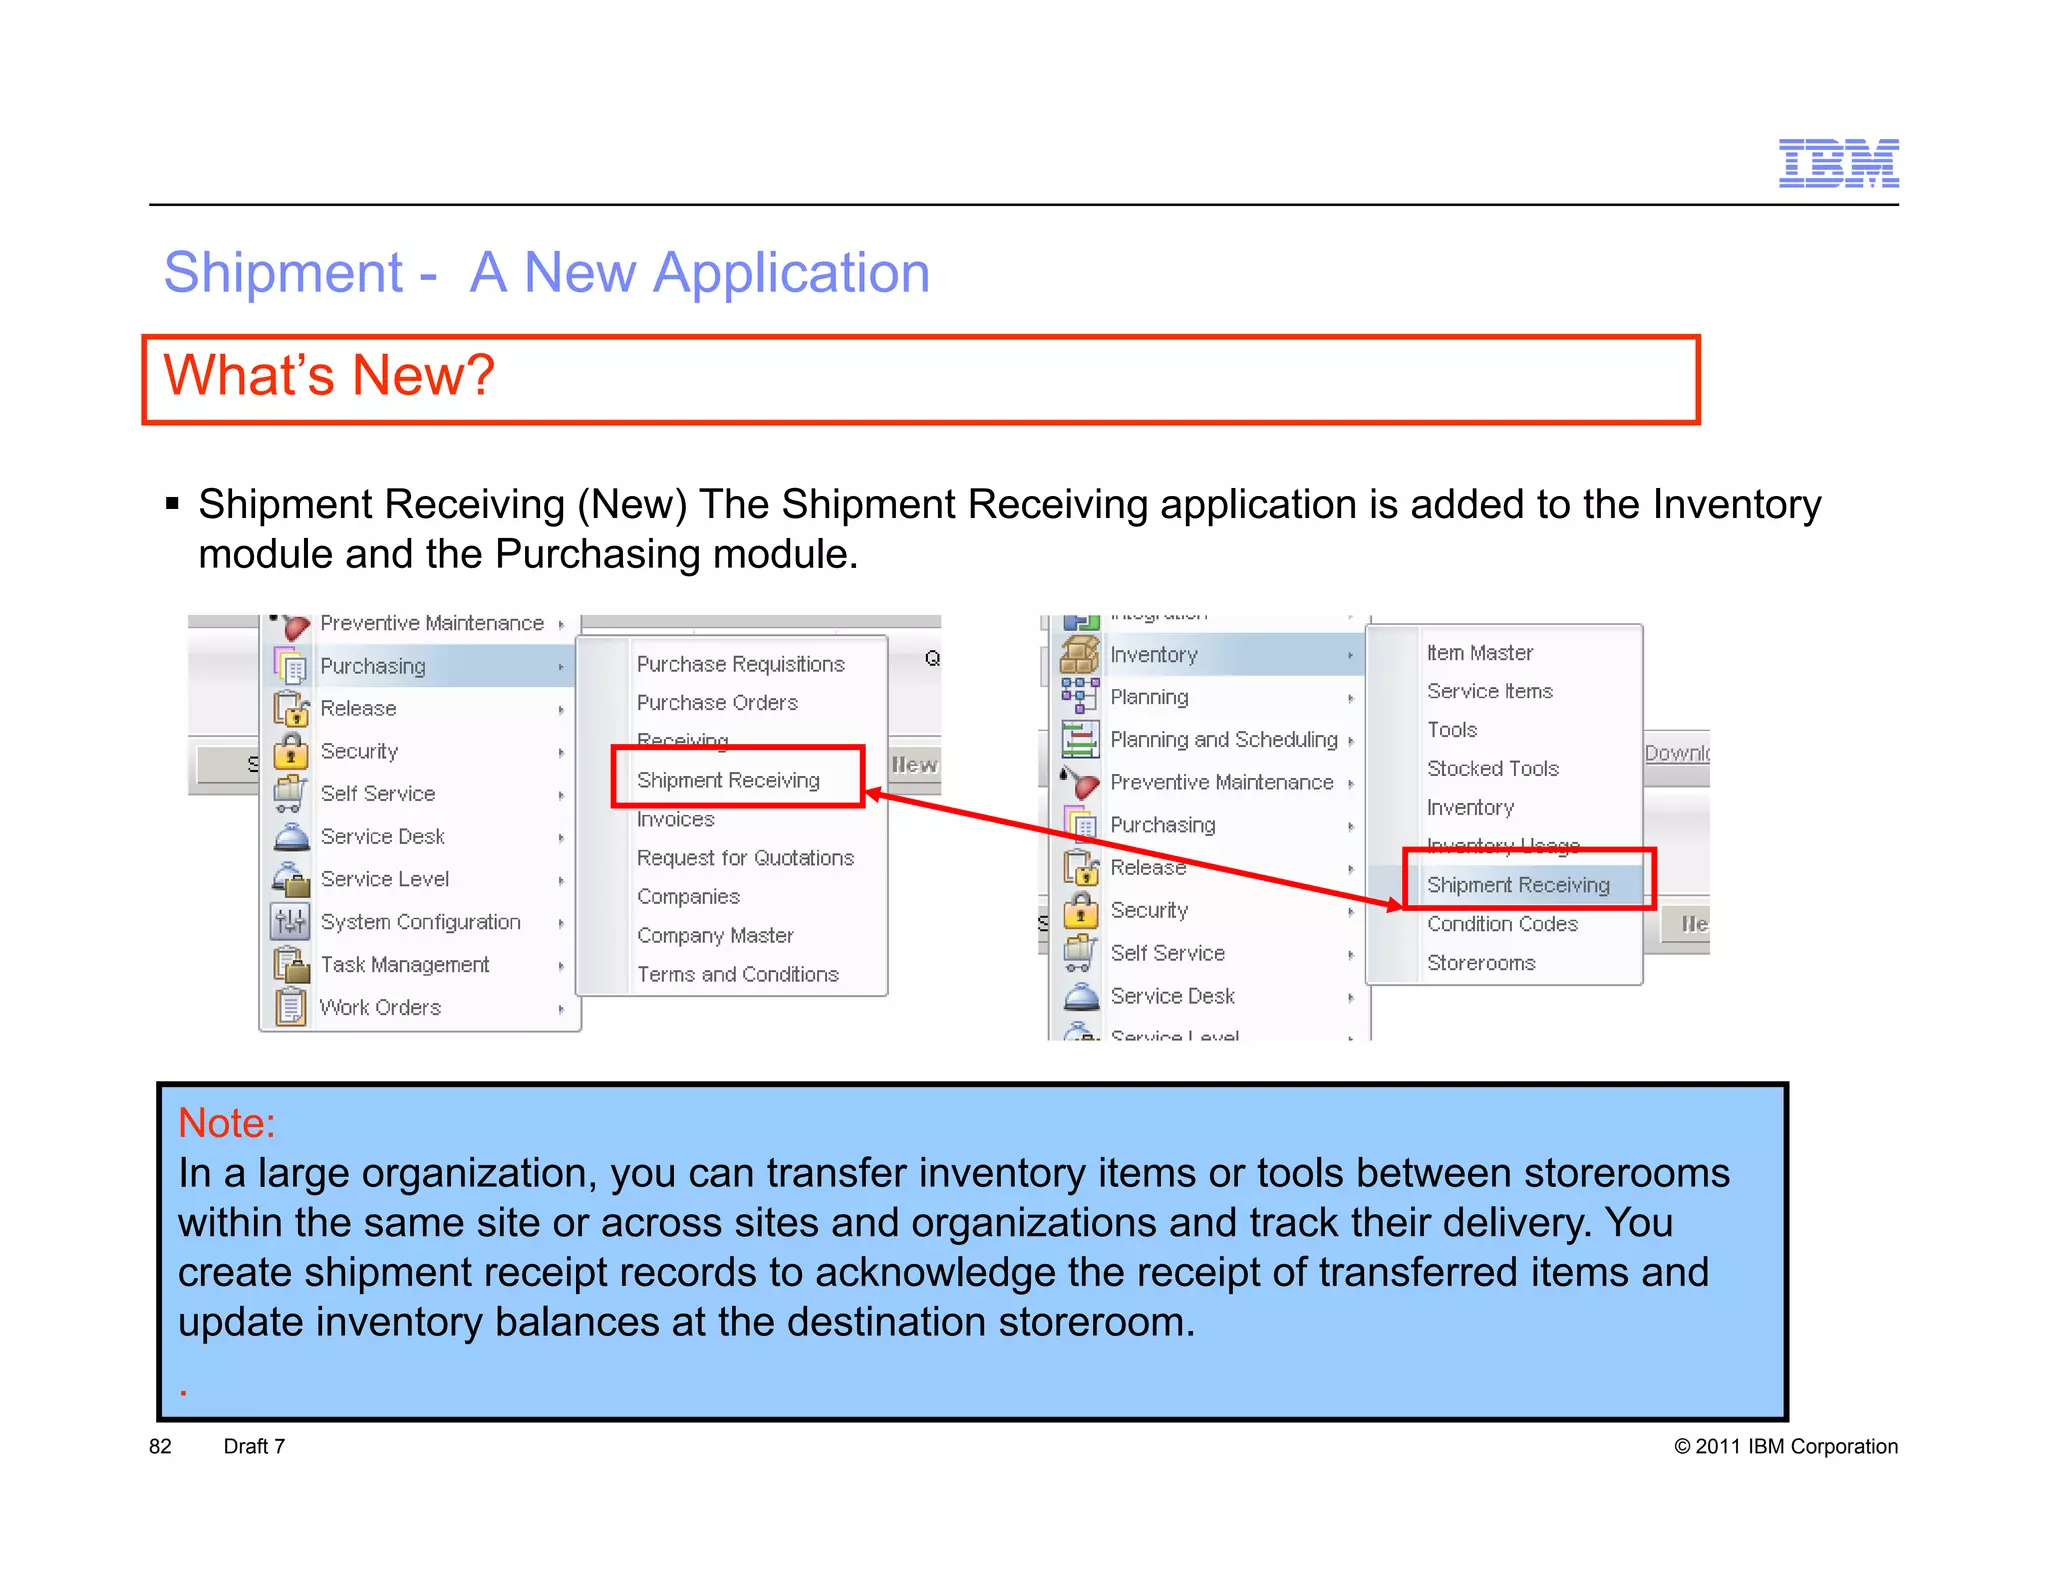The height and width of the screenshot is (1582, 2048).
Task: Select Service Level module in left menu
Action: tap(422, 879)
